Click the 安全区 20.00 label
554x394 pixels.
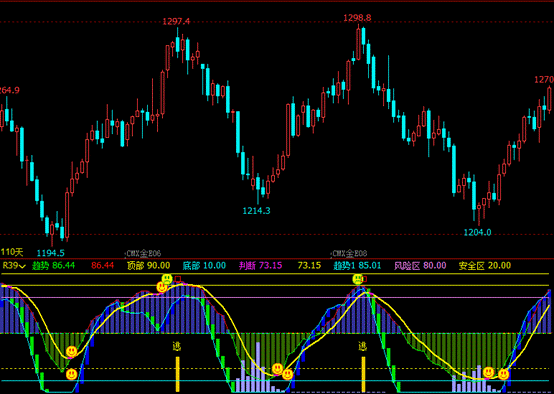click(x=485, y=265)
